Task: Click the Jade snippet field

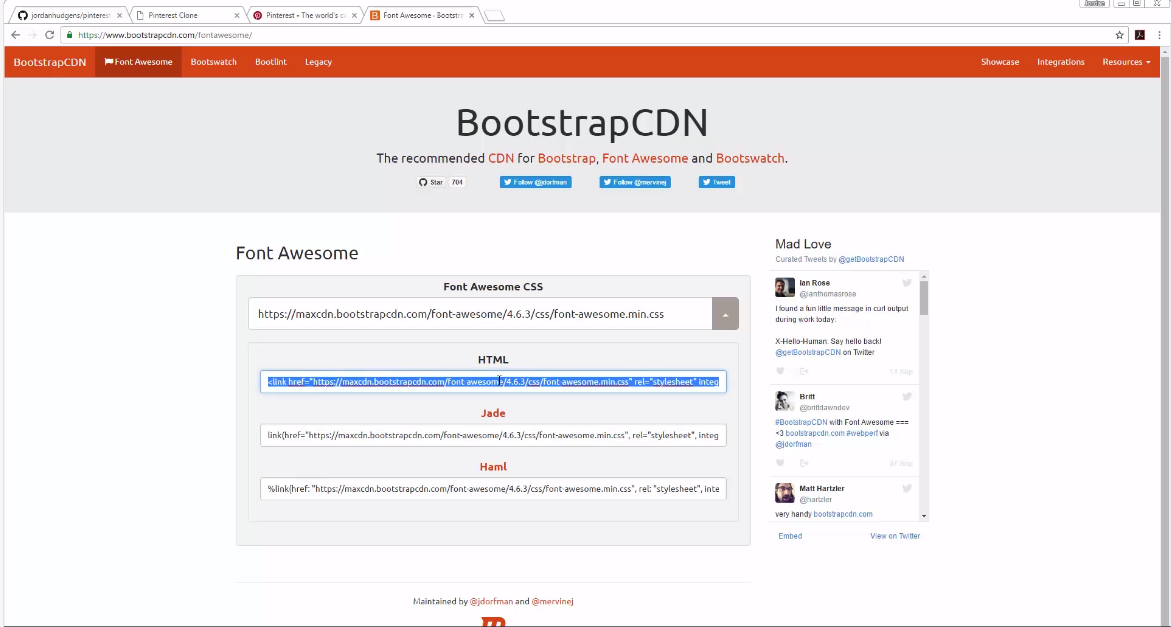Action: click(x=493, y=435)
